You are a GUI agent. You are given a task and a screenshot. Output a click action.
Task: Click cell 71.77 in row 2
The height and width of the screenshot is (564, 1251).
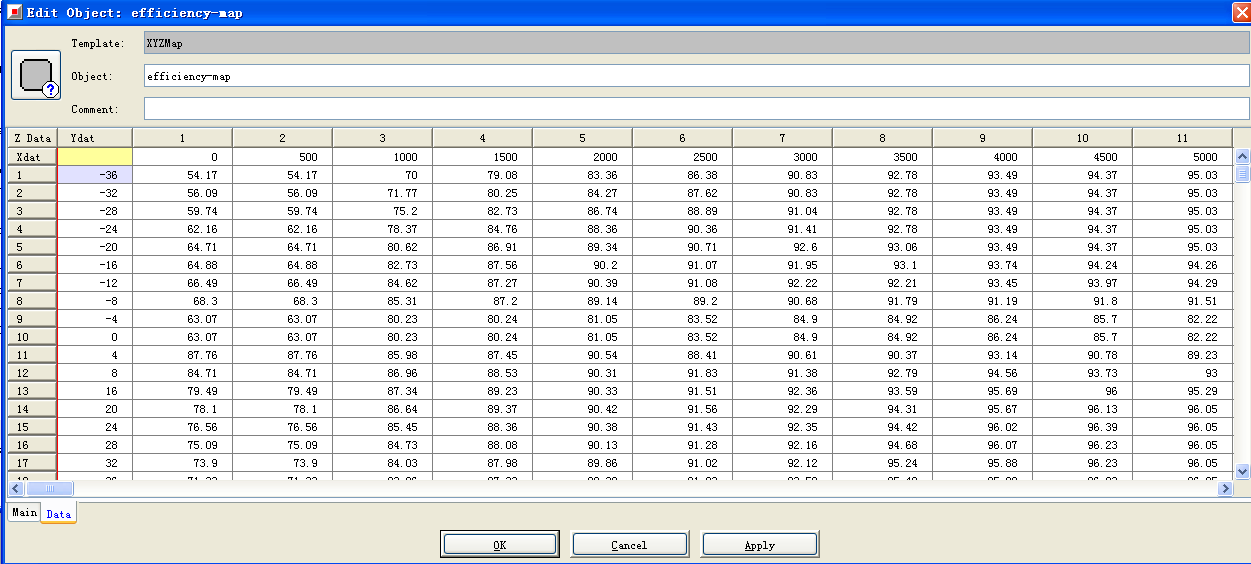coord(382,193)
